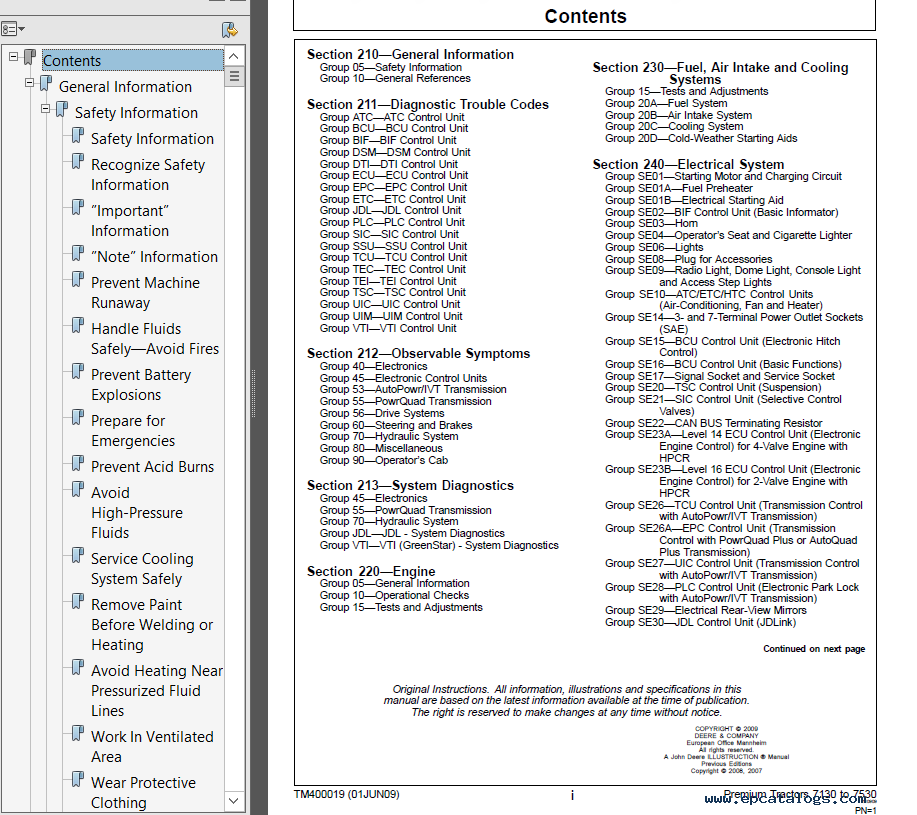Collapse the General Information bookmark node
This screenshot has width=917, height=815.
(29, 83)
